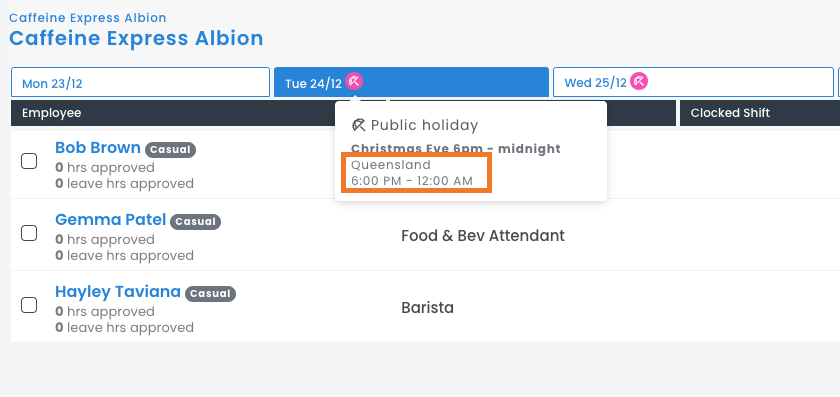The height and width of the screenshot is (397, 840).
Task: Click public holiday icon on Wed 25/12
Action: pos(639,81)
